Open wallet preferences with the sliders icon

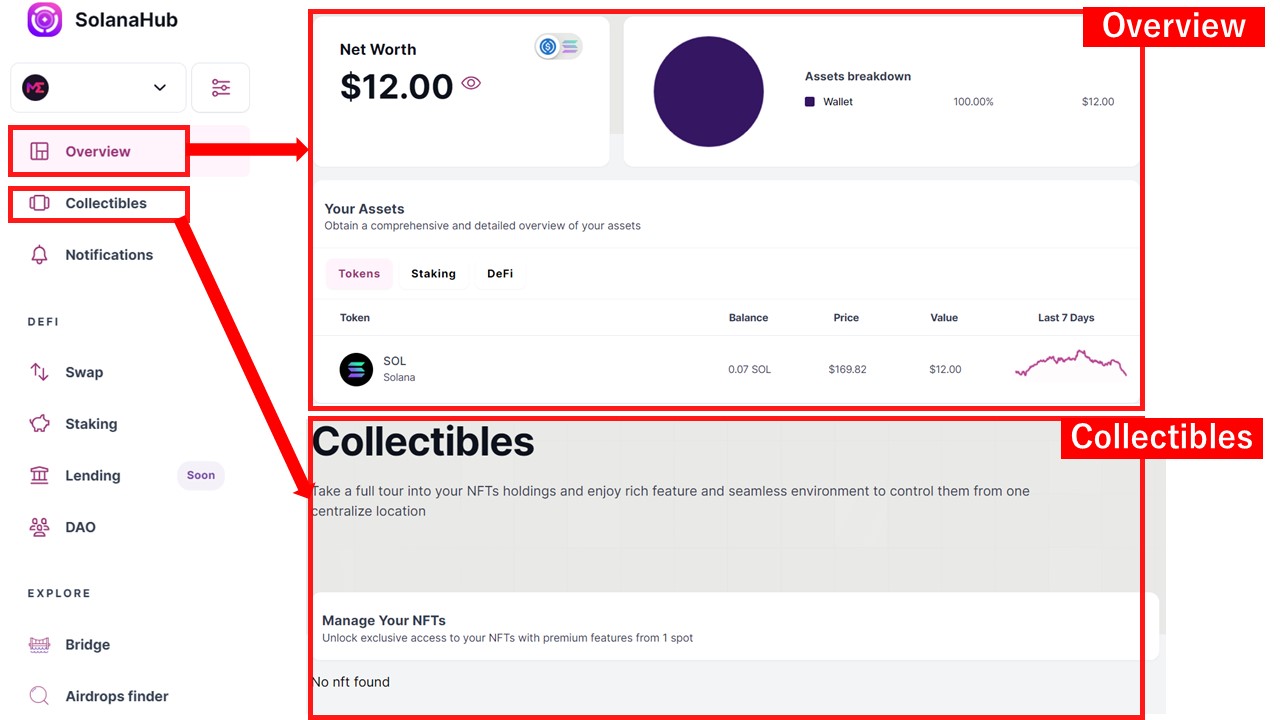click(220, 87)
